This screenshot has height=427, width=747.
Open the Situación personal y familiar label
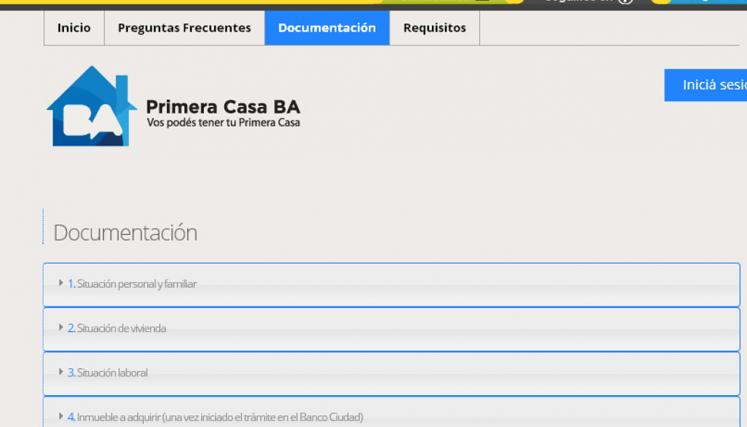(137, 284)
